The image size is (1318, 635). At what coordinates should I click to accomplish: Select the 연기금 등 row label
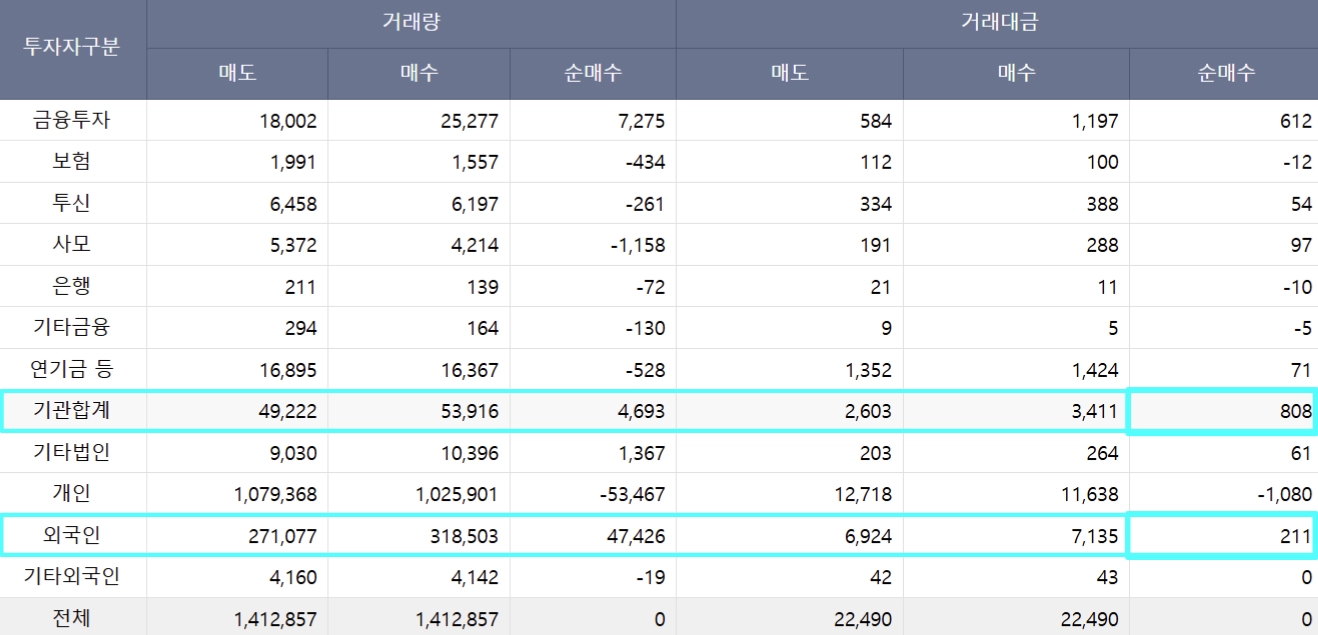pyautogui.click(x=72, y=370)
